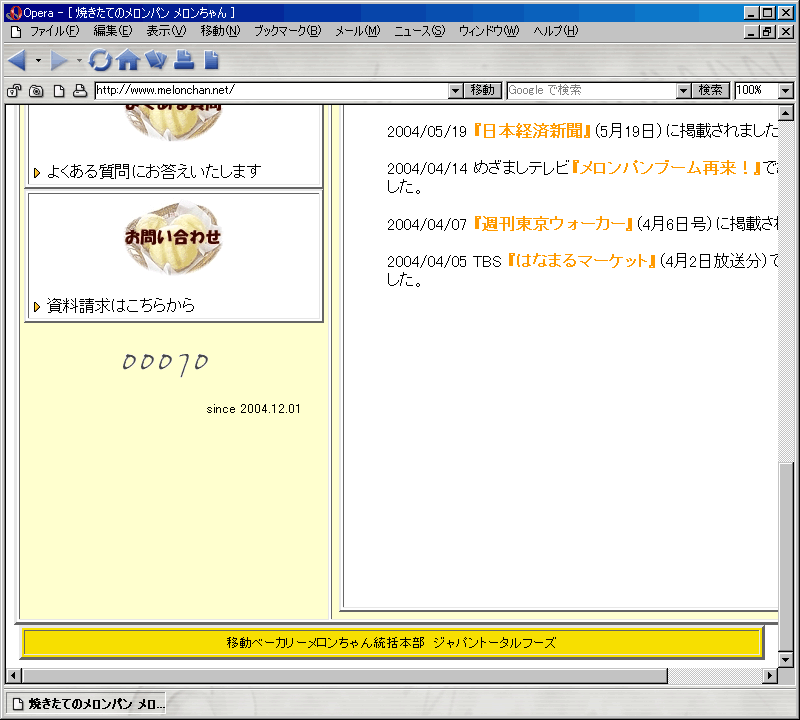The width and height of the screenshot is (800, 720).
Task: Click よくある質問にお答えいたします link
Action: tap(154, 171)
